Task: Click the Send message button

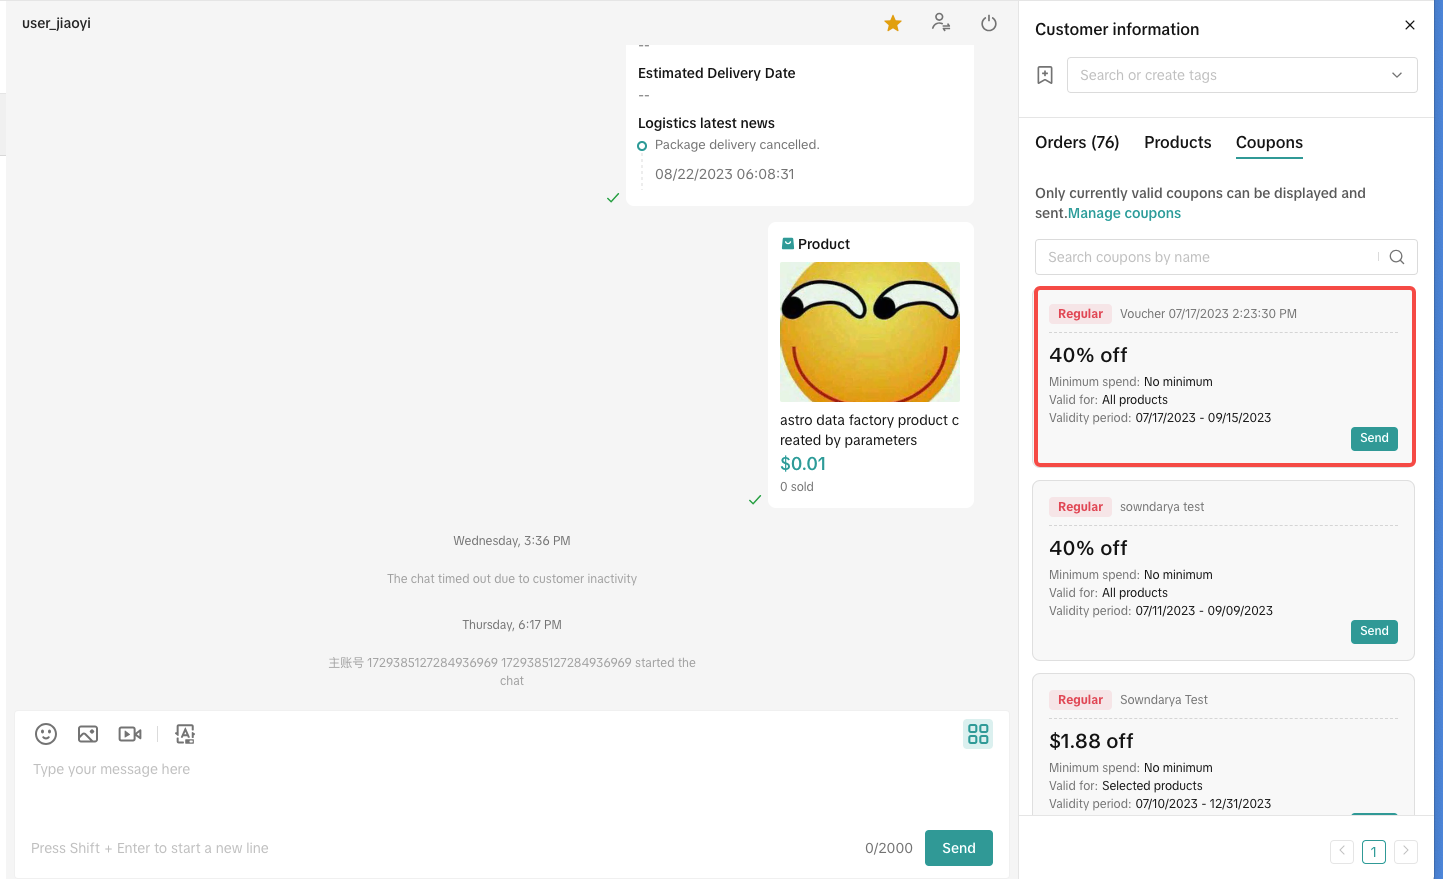Action: coord(958,848)
